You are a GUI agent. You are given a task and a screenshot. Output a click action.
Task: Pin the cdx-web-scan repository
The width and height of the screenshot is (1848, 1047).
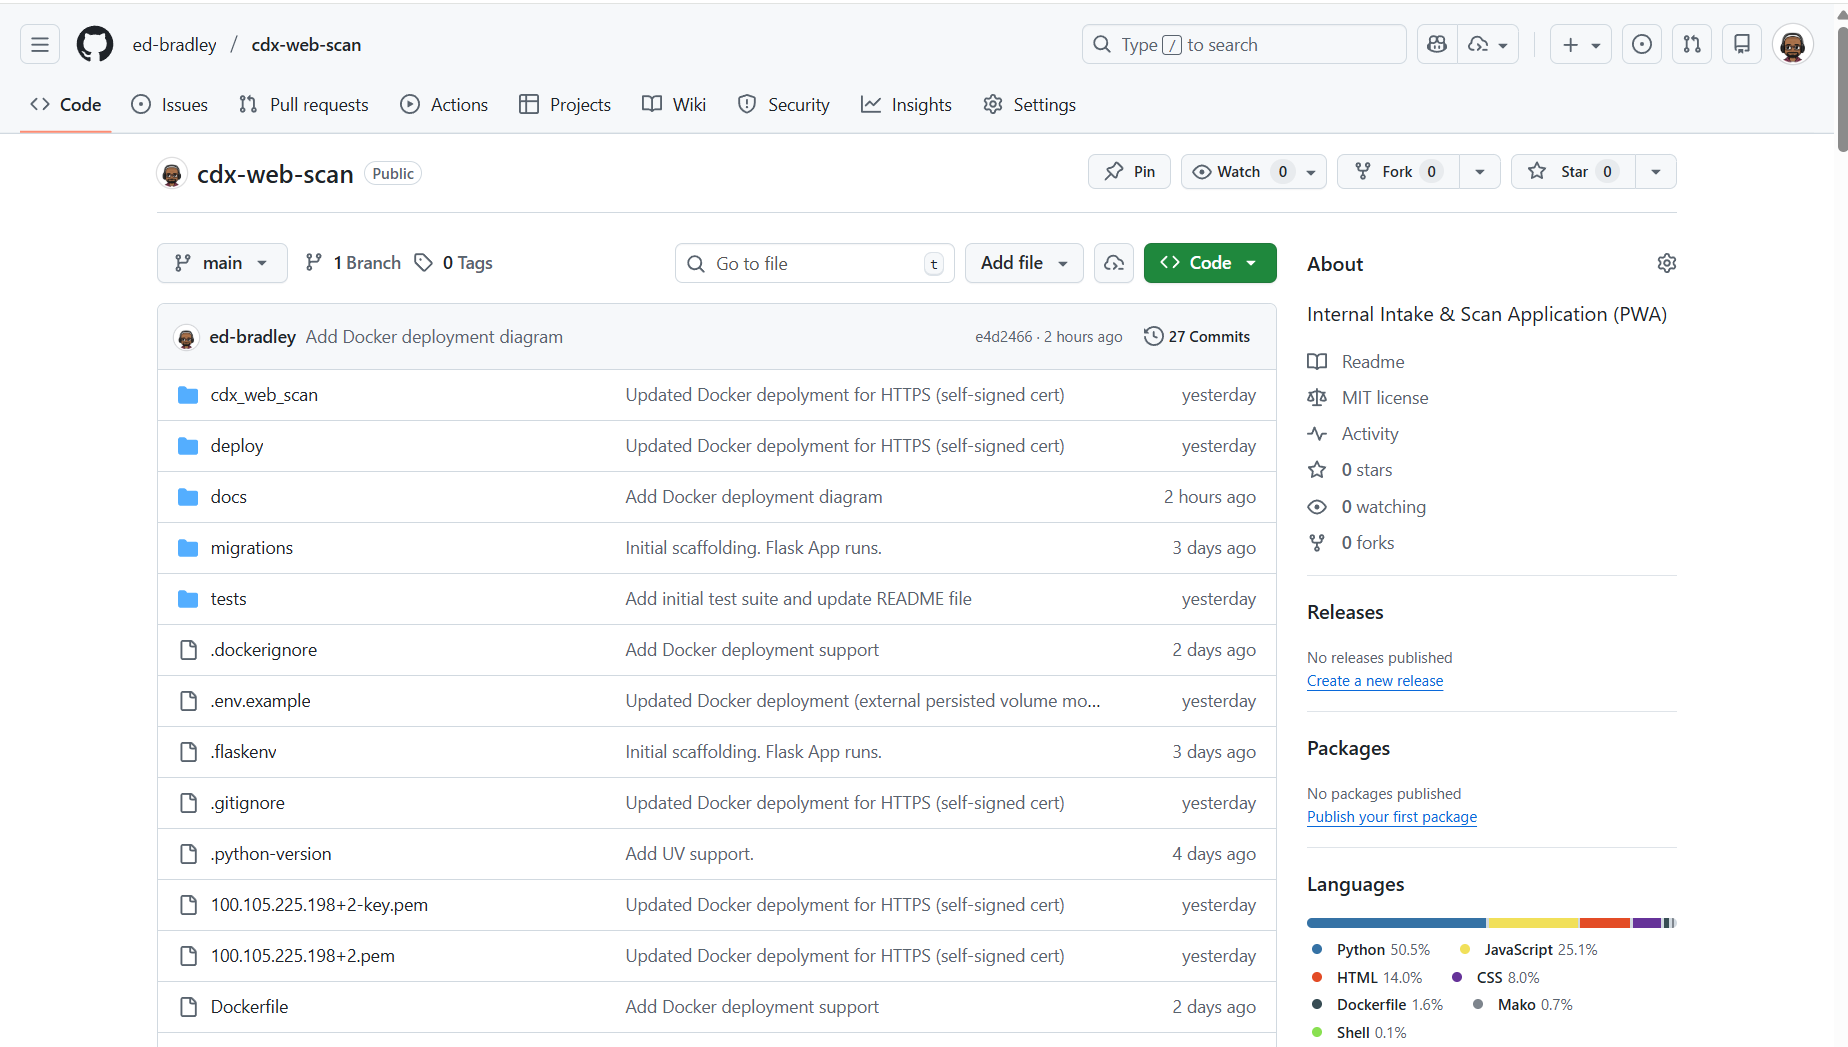(x=1129, y=172)
